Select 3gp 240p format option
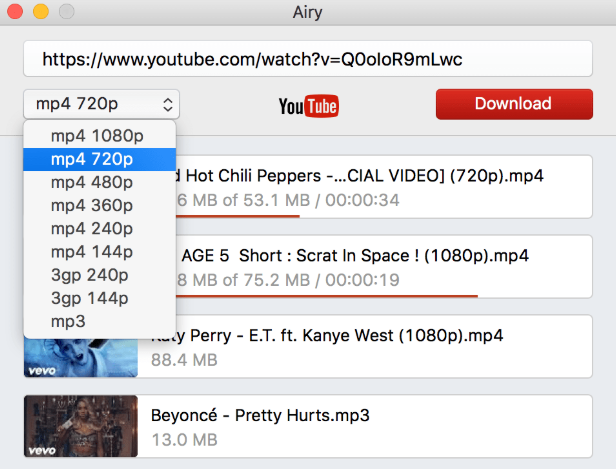 click(99, 275)
